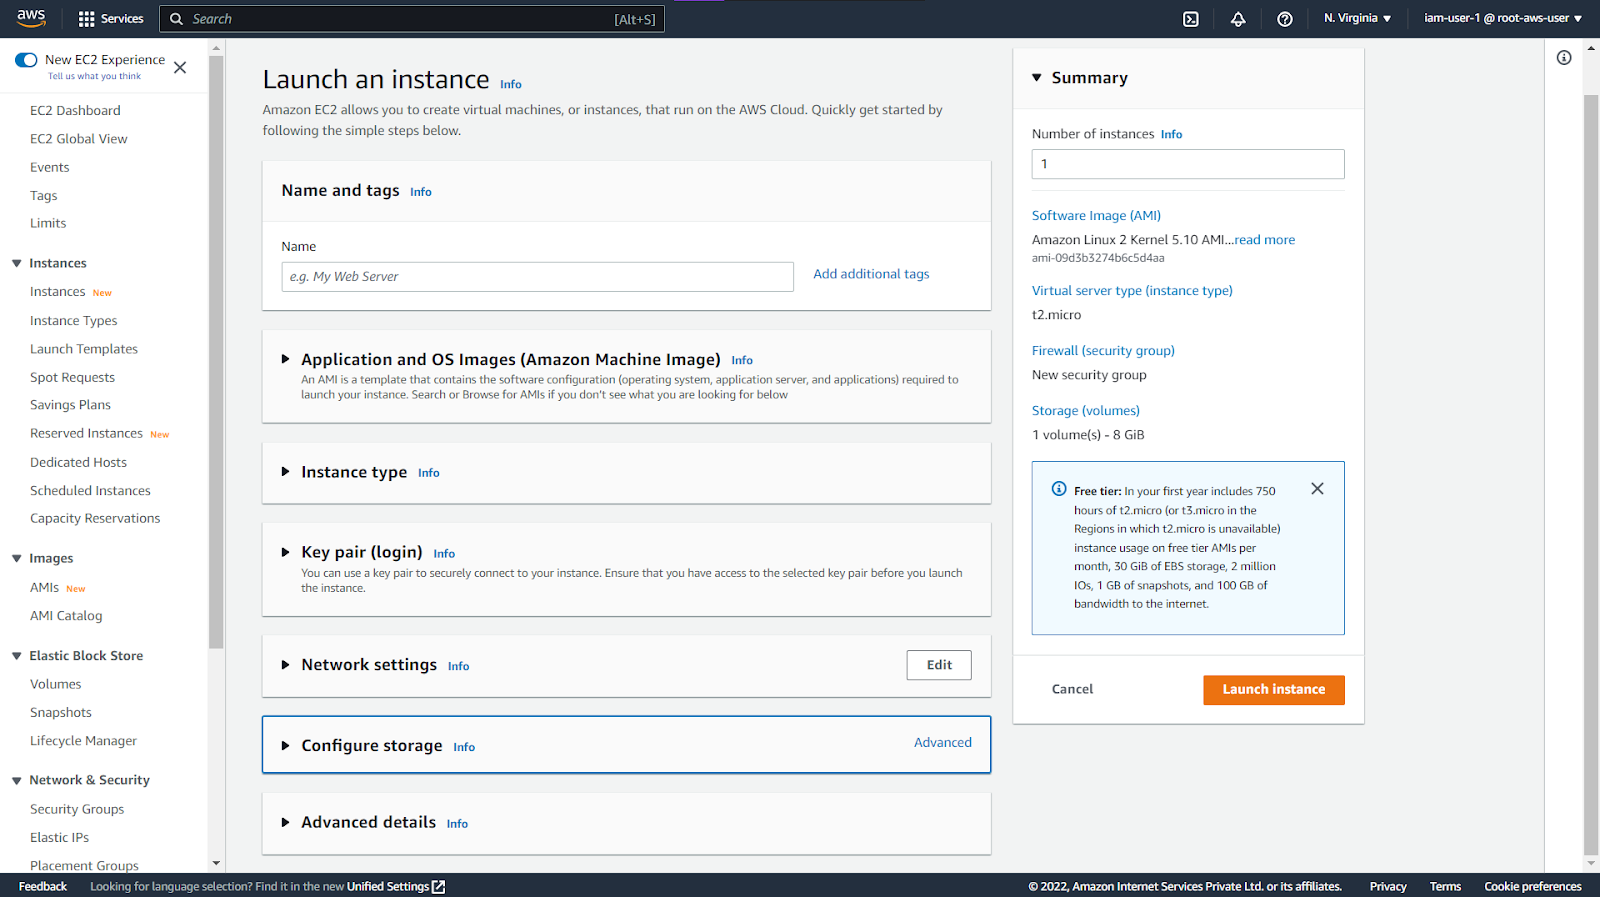Viewport: 1600px width, 897px height.
Task: Open the iam-user-1 account dropdown
Action: [1503, 18]
